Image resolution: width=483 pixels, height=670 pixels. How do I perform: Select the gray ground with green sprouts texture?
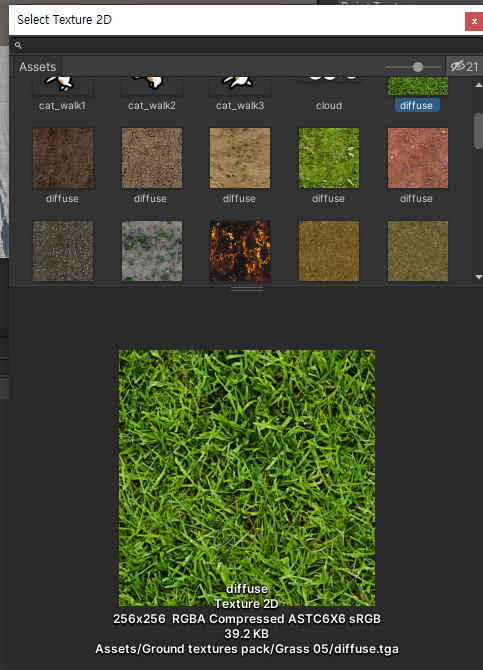pyautogui.click(x=152, y=251)
